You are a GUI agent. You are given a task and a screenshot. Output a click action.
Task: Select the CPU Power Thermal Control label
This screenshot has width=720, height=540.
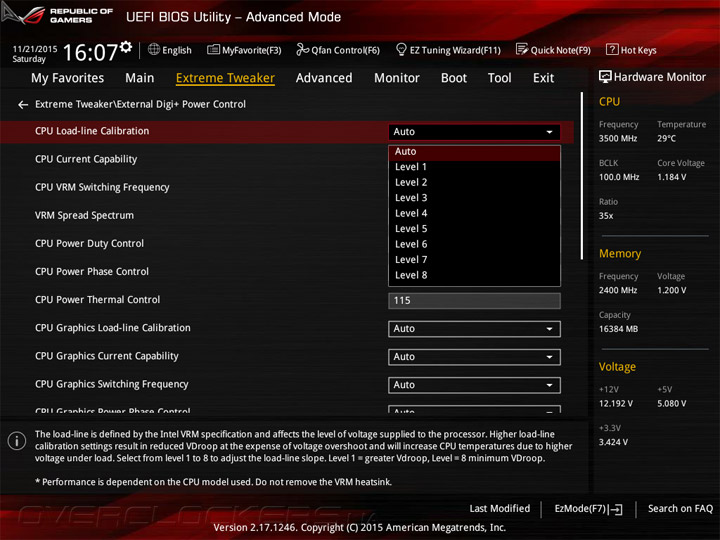[x=97, y=300]
